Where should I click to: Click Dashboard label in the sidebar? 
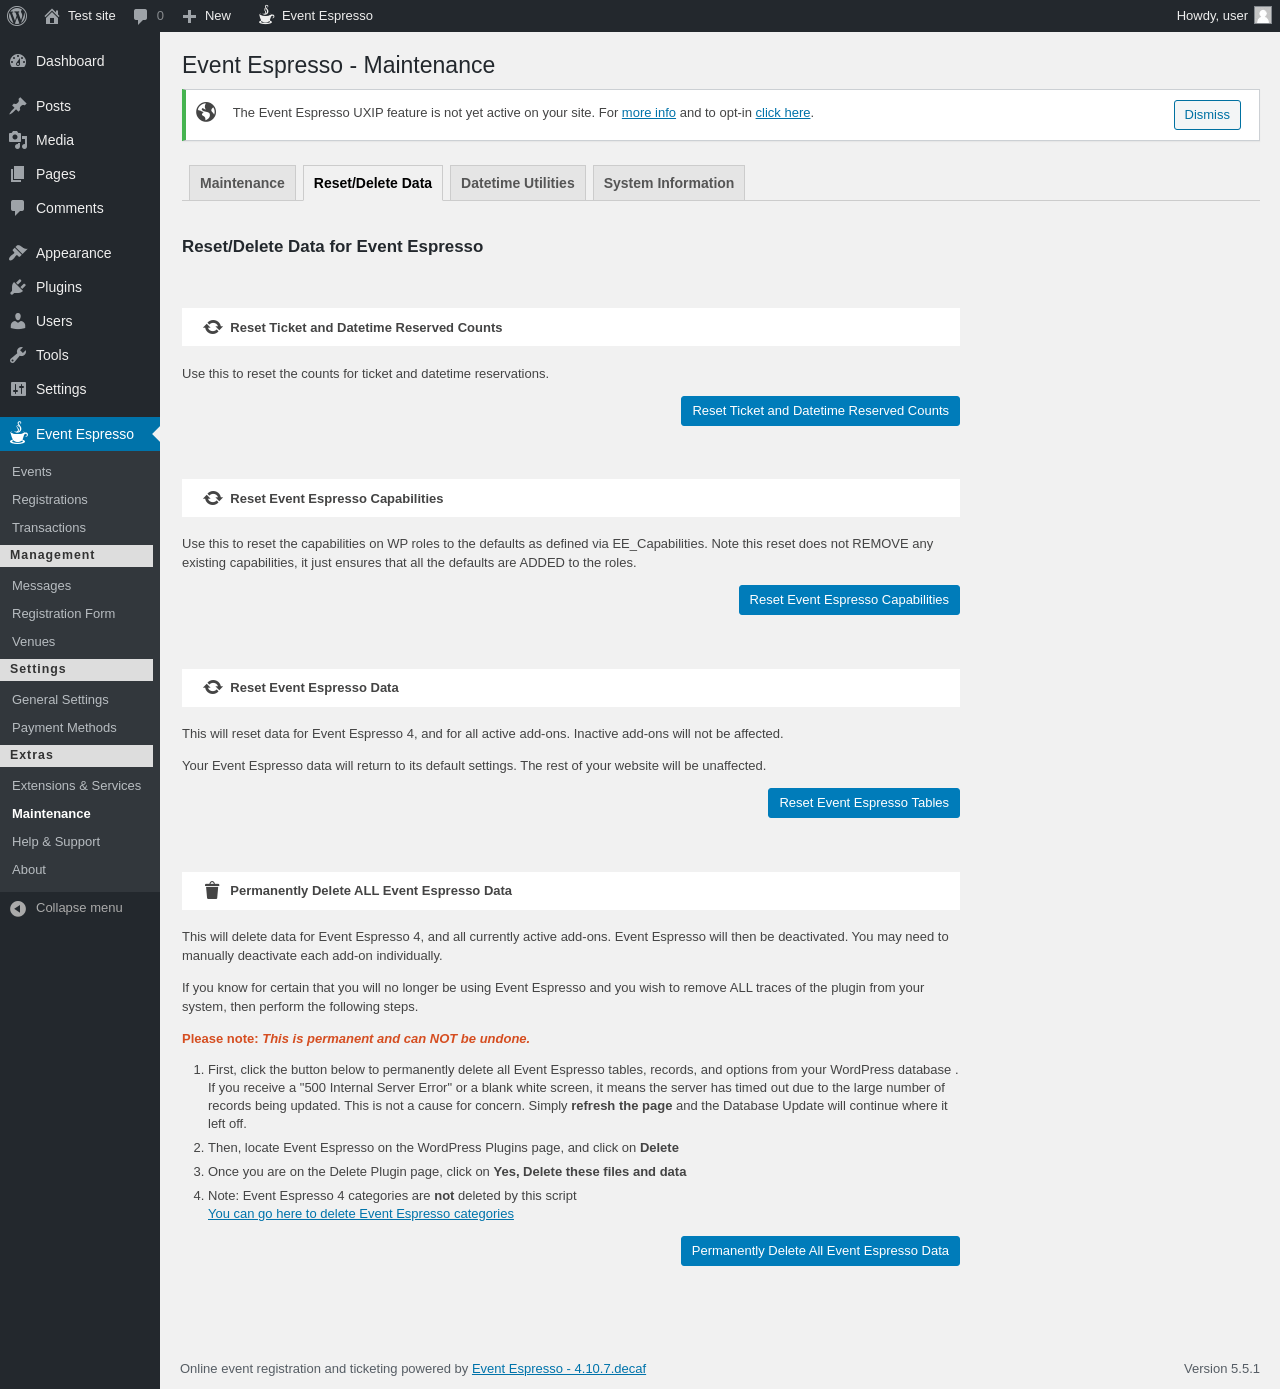pos(70,61)
